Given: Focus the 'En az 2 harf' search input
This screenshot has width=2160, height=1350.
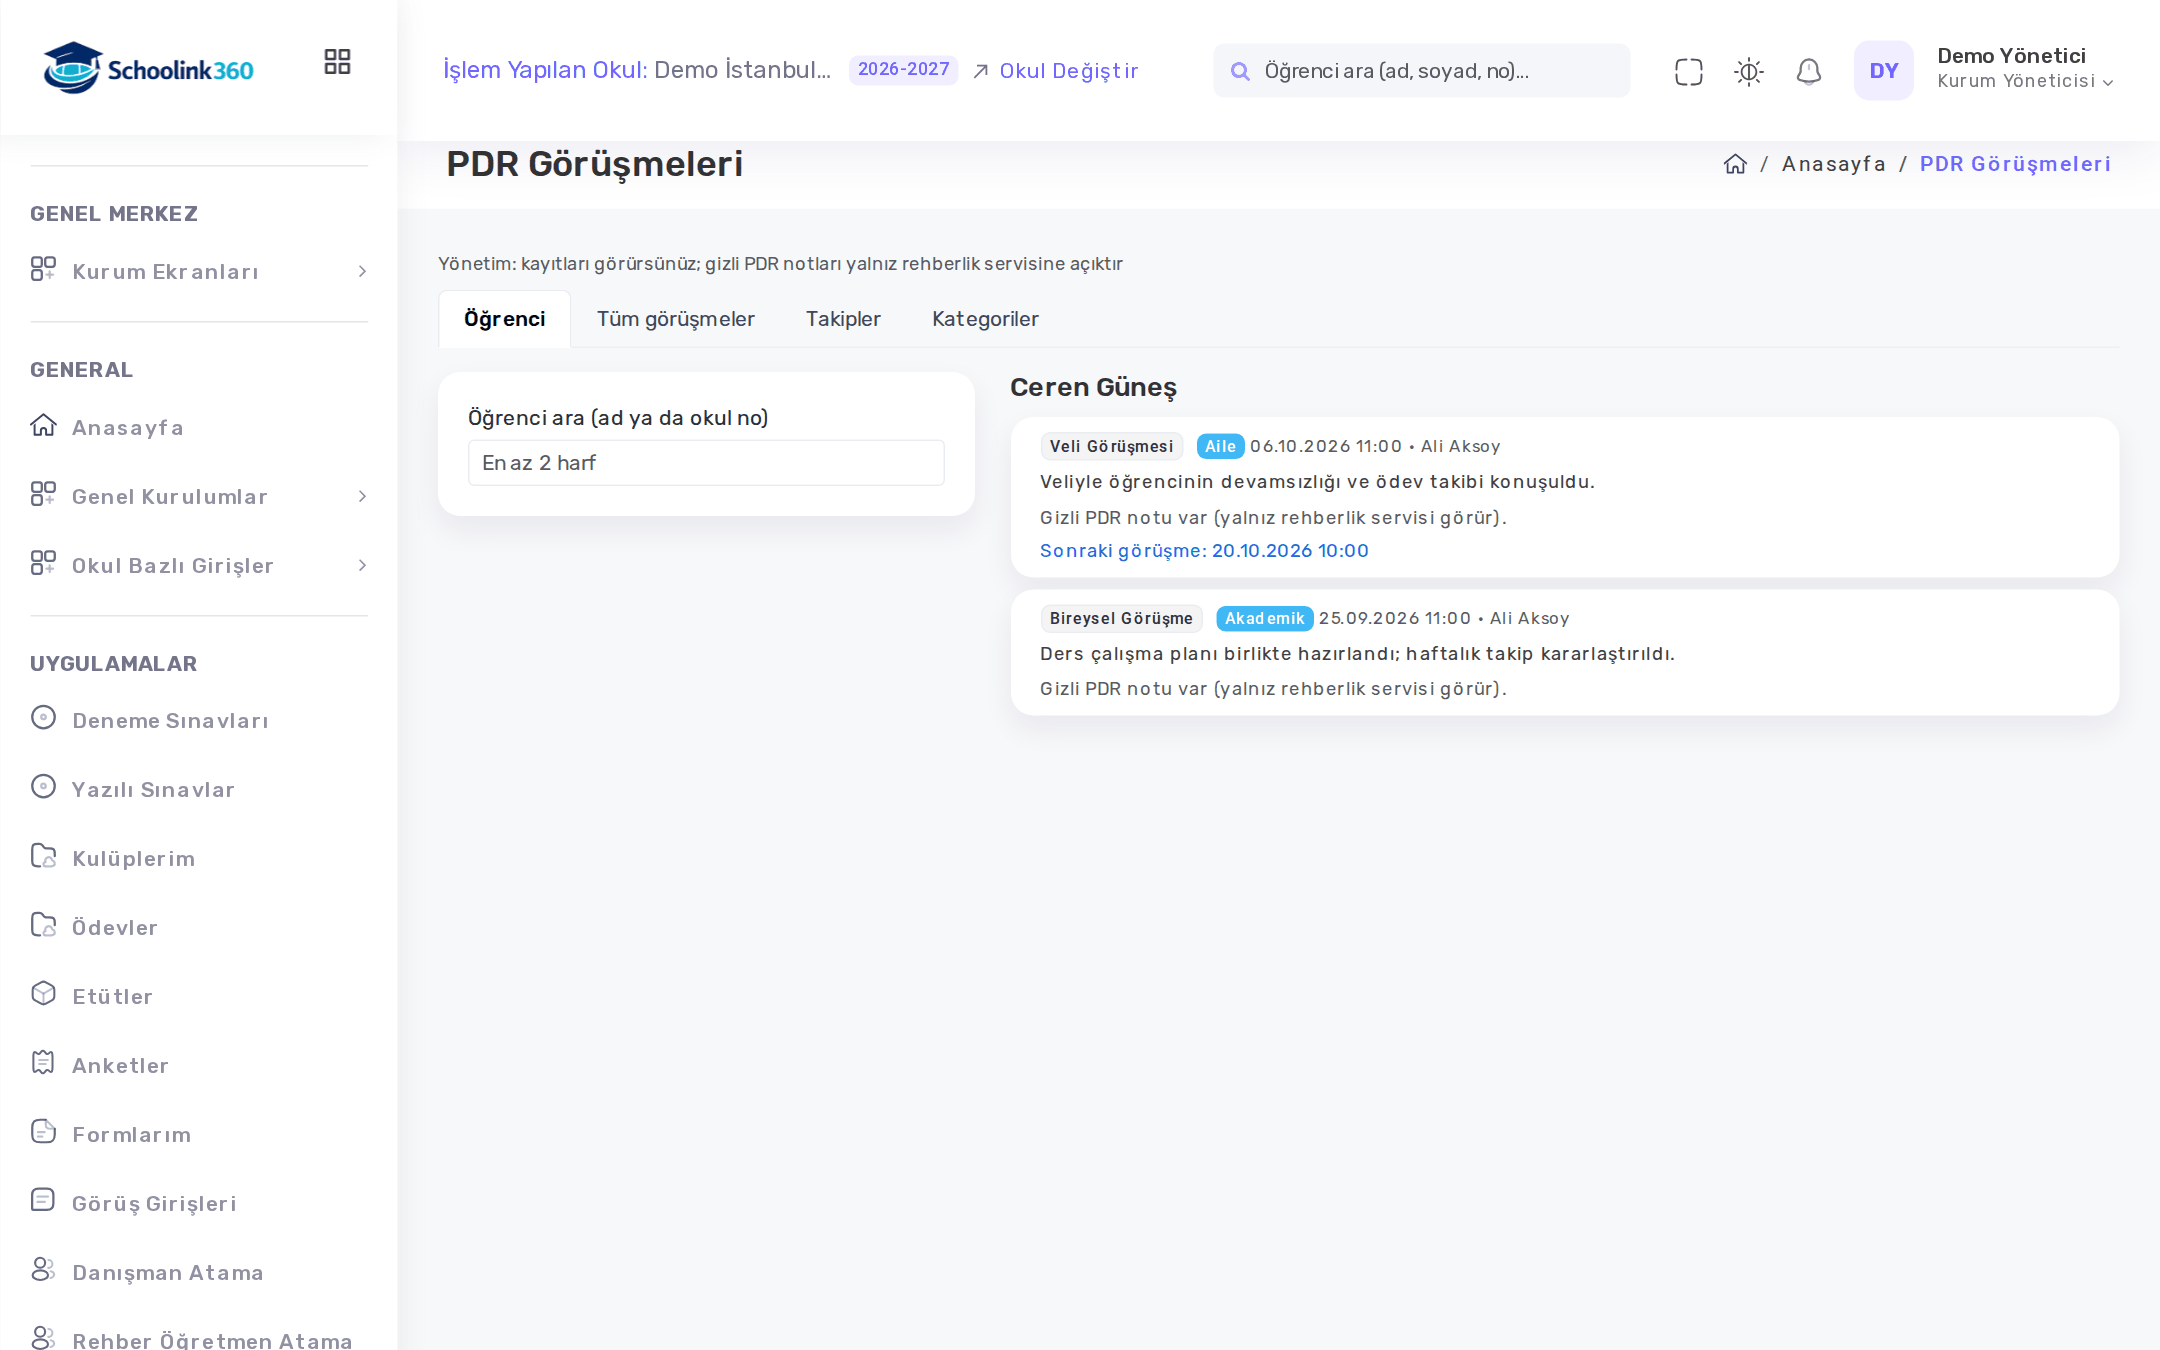Looking at the screenshot, I should click(706, 463).
